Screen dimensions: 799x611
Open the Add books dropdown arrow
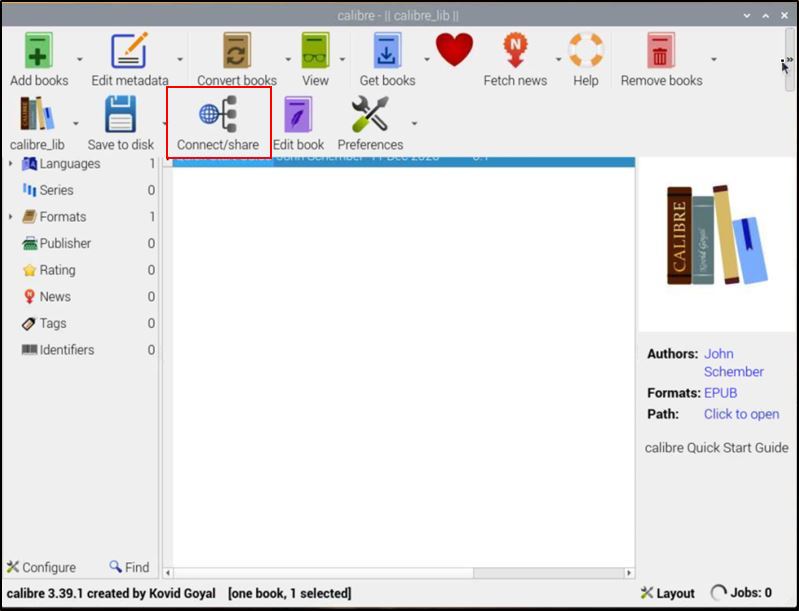79,60
